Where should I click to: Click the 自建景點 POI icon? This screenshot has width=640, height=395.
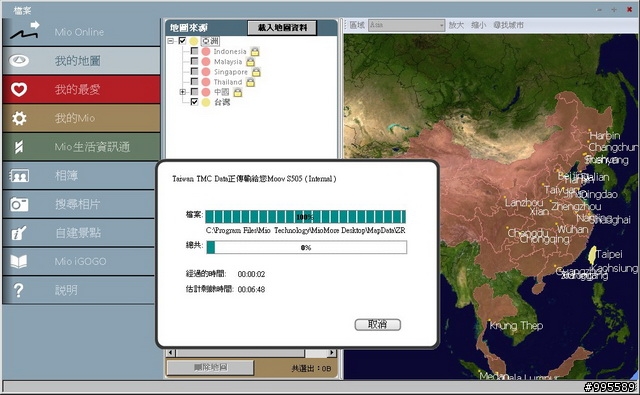tap(19, 233)
